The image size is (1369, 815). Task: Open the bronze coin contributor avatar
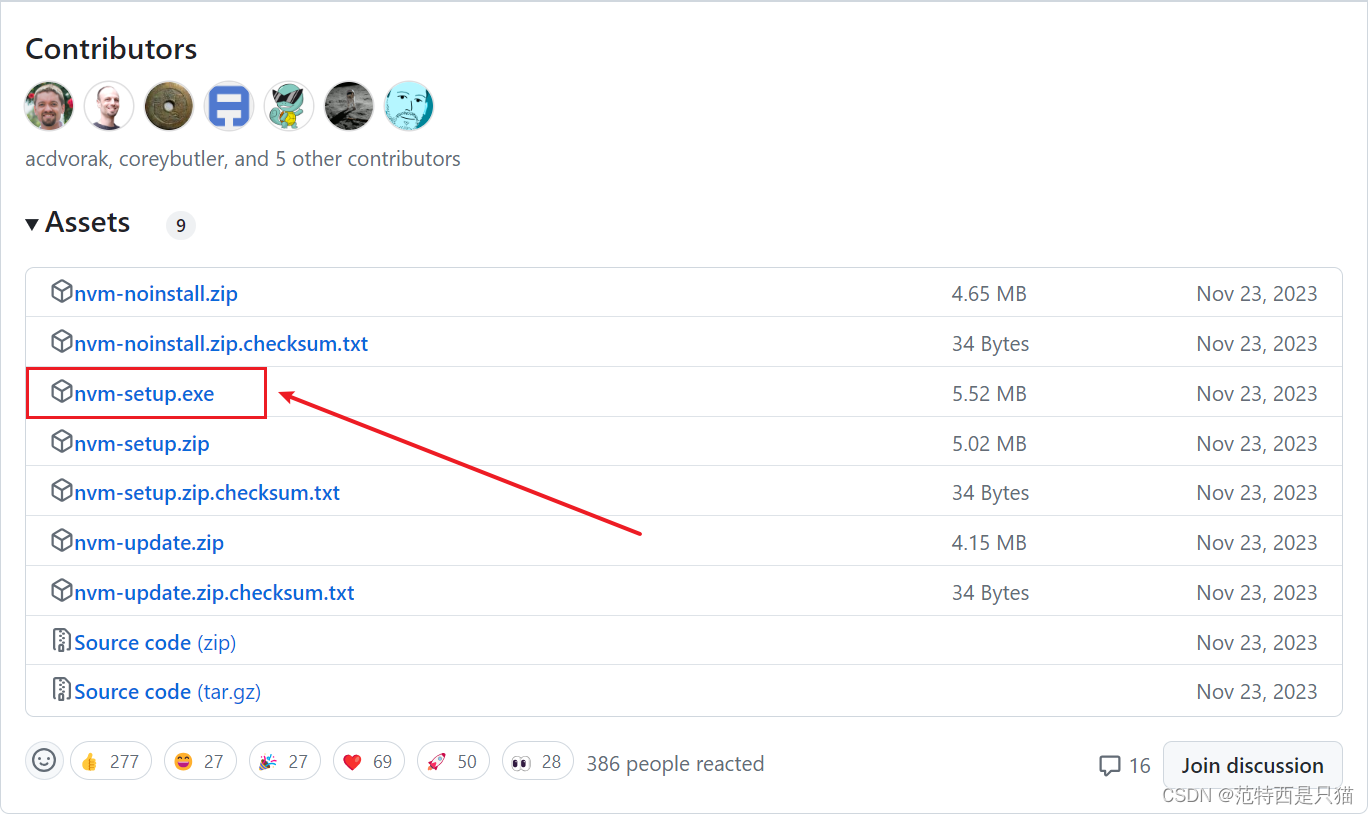pyautogui.click(x=169, y=106)
